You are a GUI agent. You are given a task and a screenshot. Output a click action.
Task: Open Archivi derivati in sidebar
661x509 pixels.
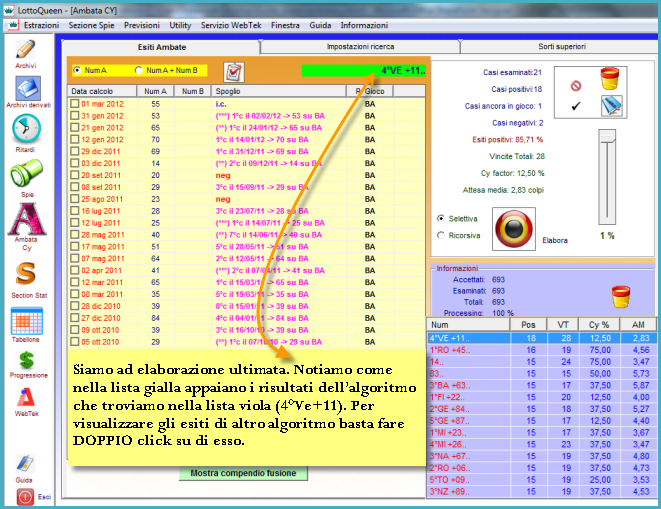[x=28, y=89]
